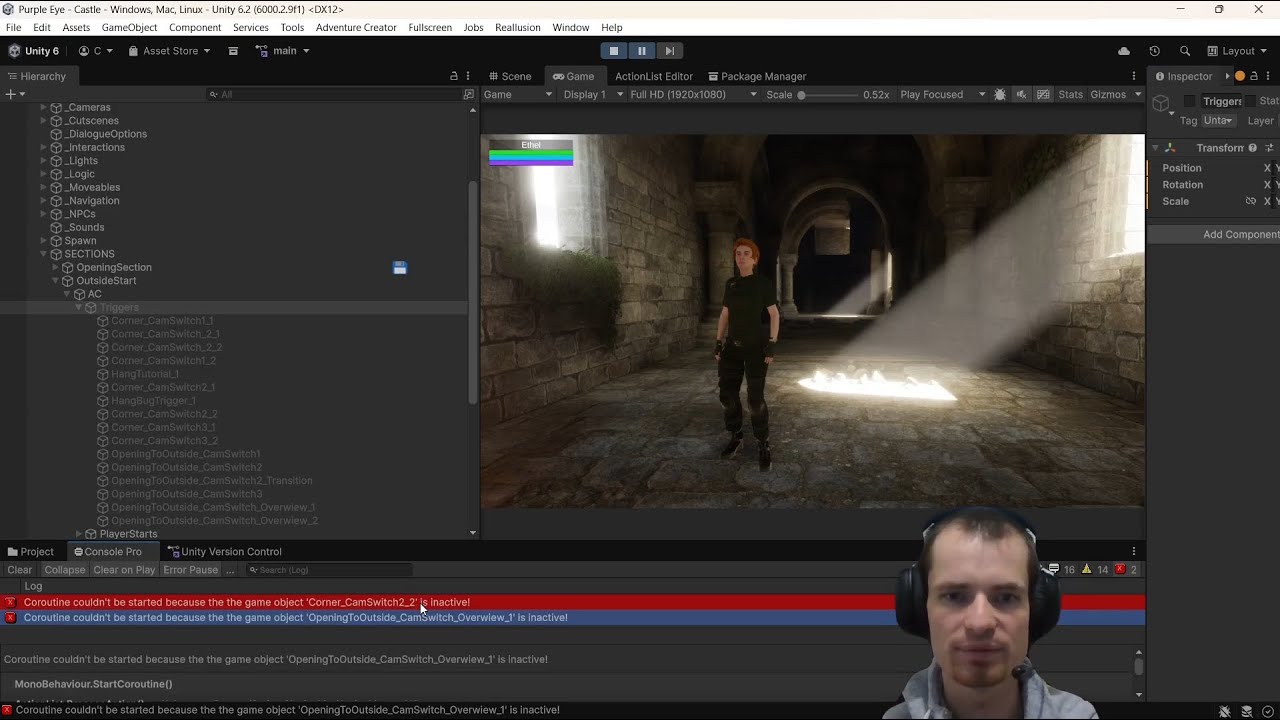Select the HangTutorial_1 hierarchy object

145,374
